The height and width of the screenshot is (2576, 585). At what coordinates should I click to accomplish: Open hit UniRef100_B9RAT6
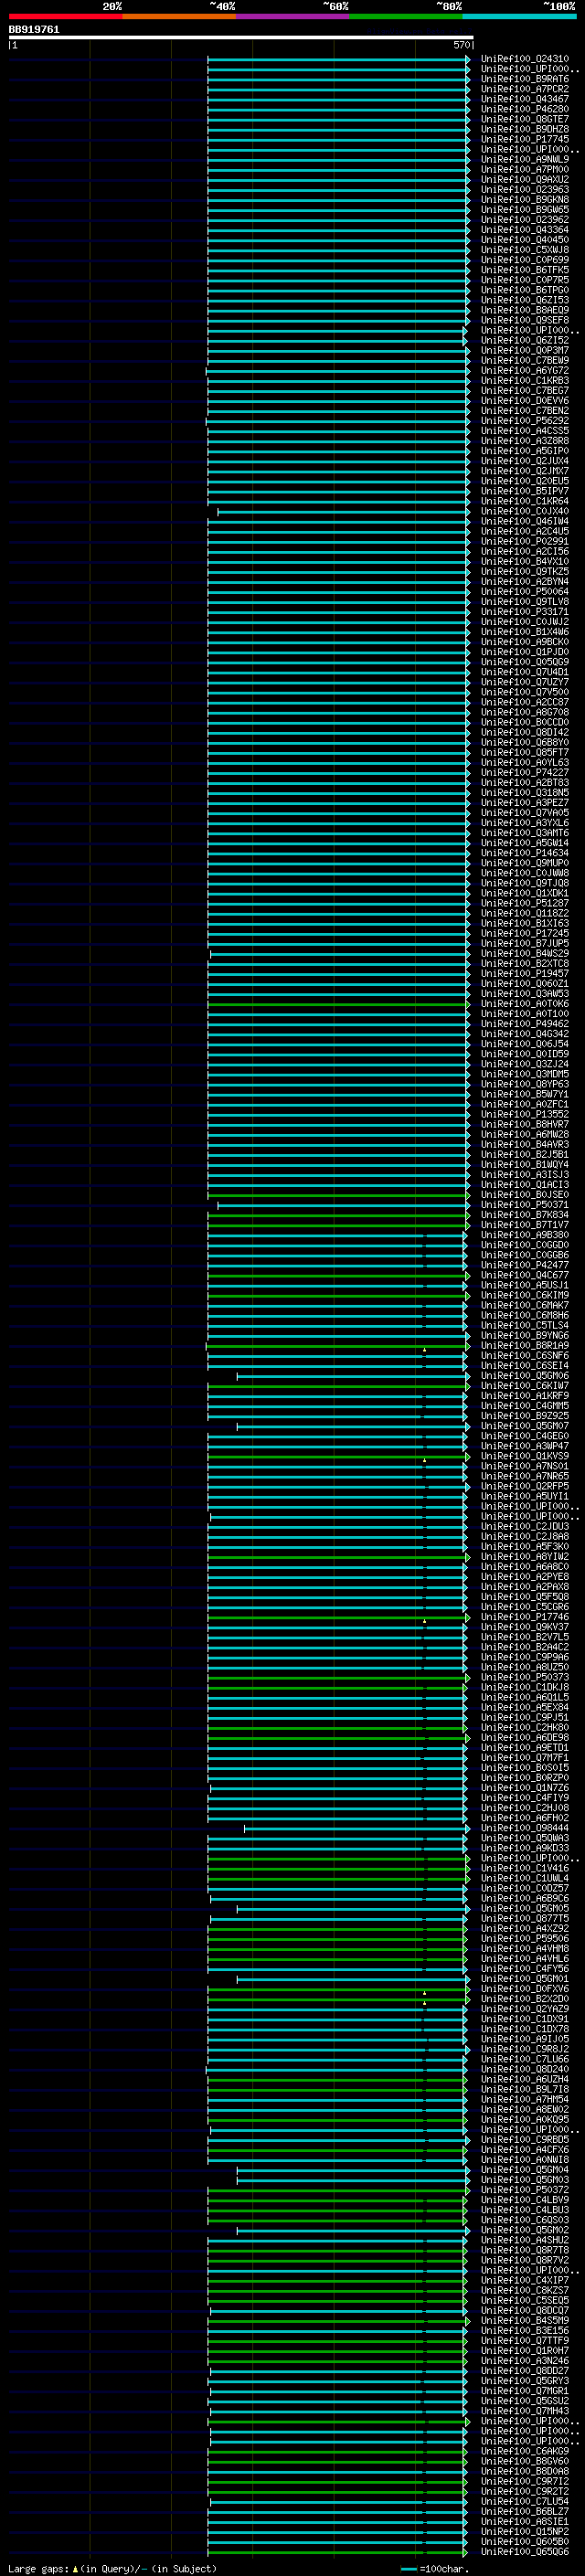tap(525, 79)
